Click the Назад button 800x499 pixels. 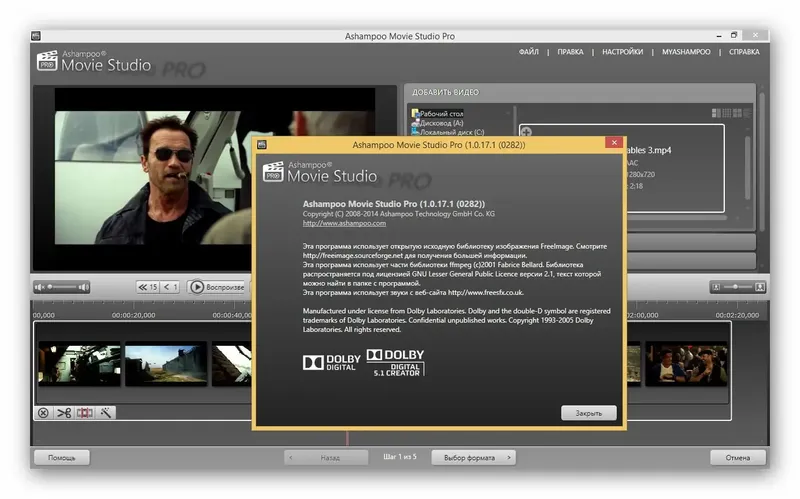point(326,458)
